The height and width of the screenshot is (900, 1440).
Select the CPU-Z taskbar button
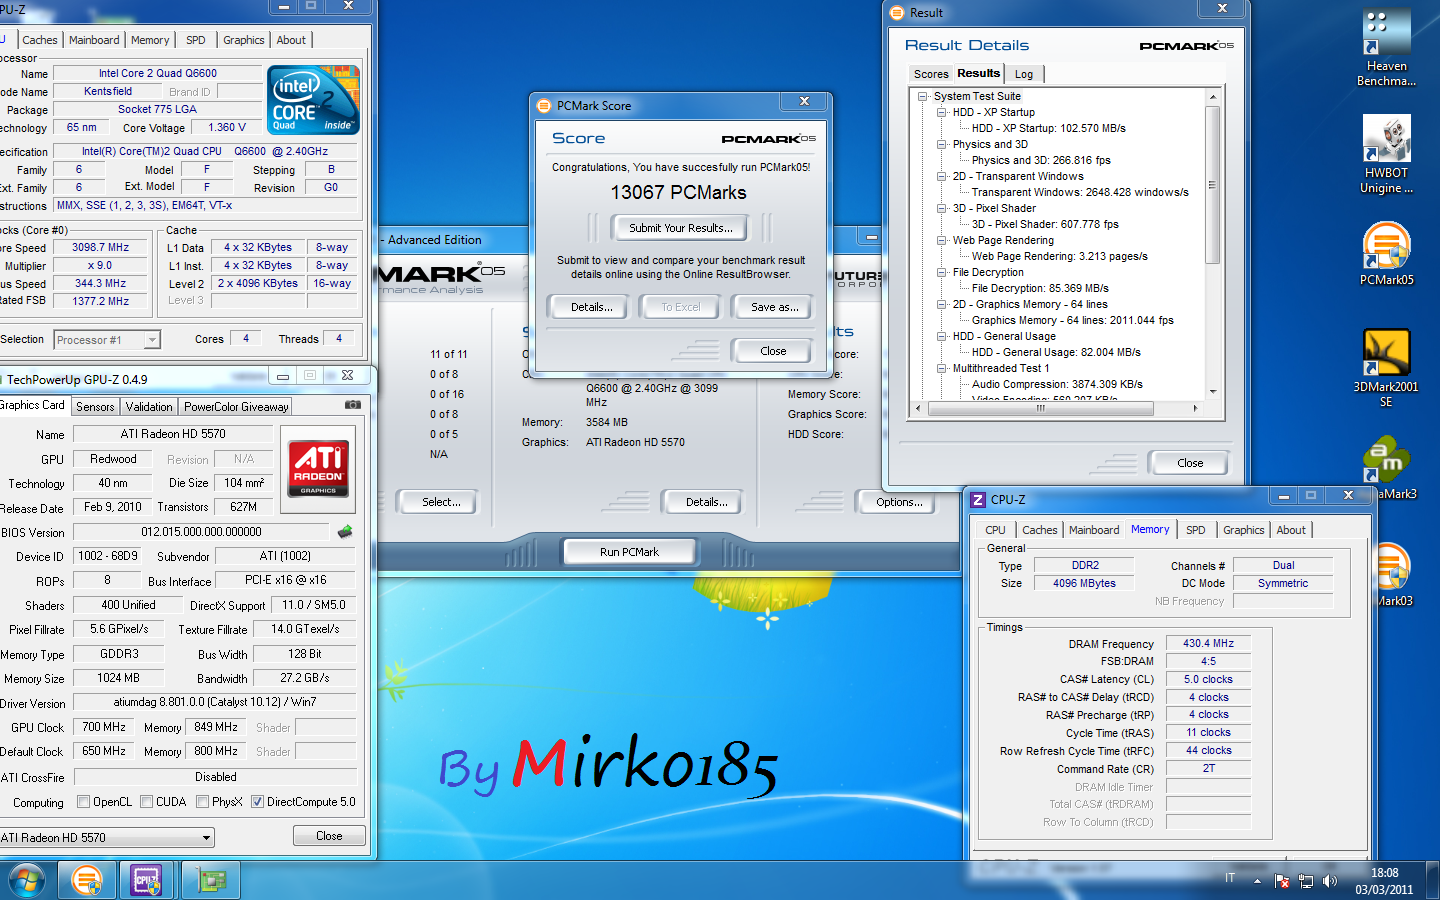[x=147, y=880]
